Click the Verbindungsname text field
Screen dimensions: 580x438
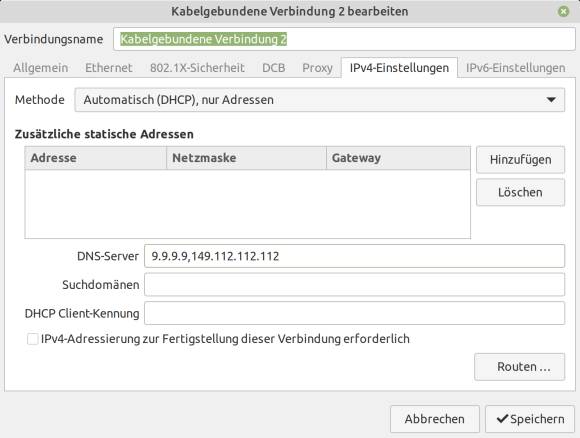[x=344, y=39]
